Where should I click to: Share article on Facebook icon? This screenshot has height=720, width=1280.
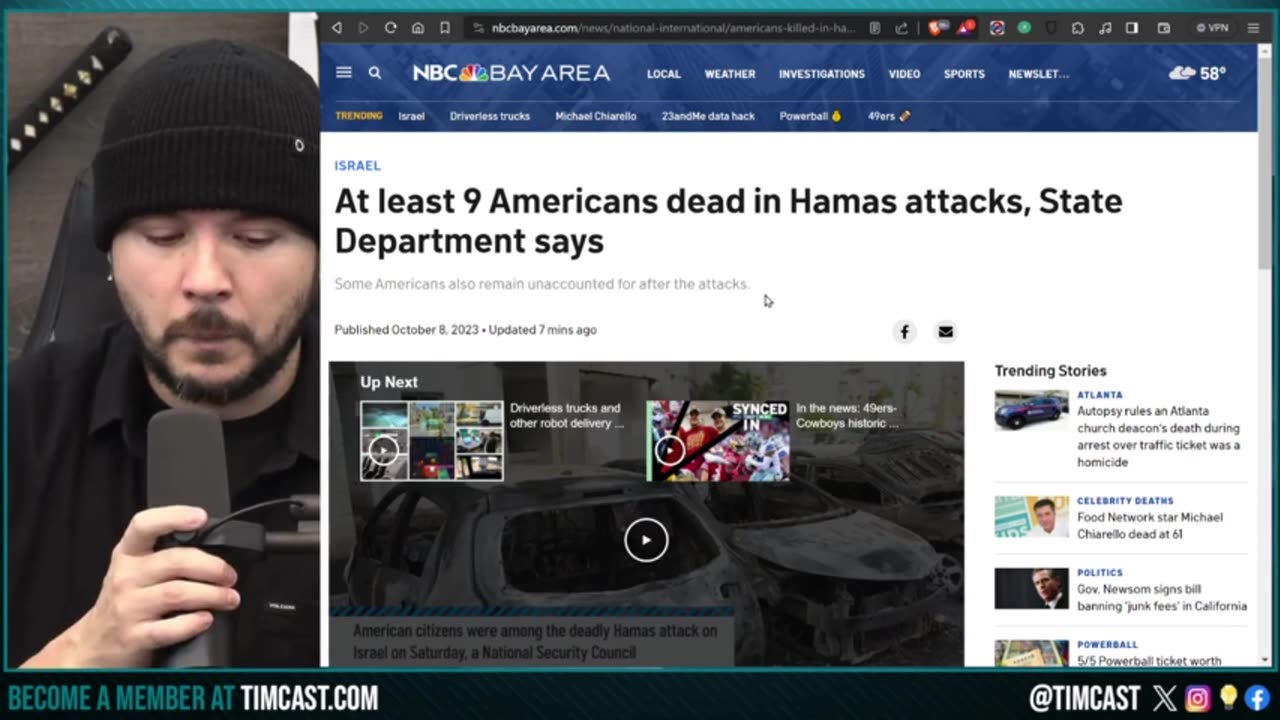pyautogui.click(x=904, y=332)
